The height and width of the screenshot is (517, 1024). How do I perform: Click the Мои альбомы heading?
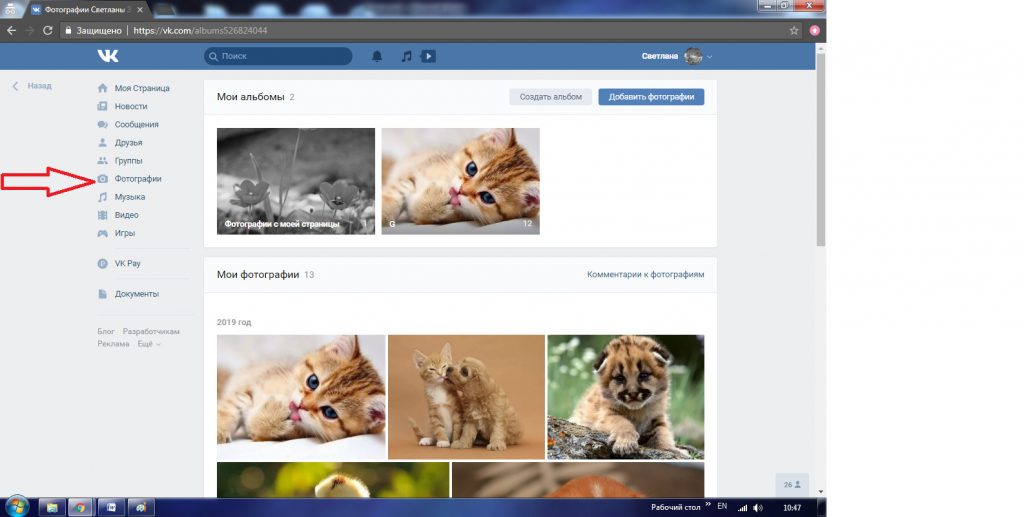[x=250, y=97]
